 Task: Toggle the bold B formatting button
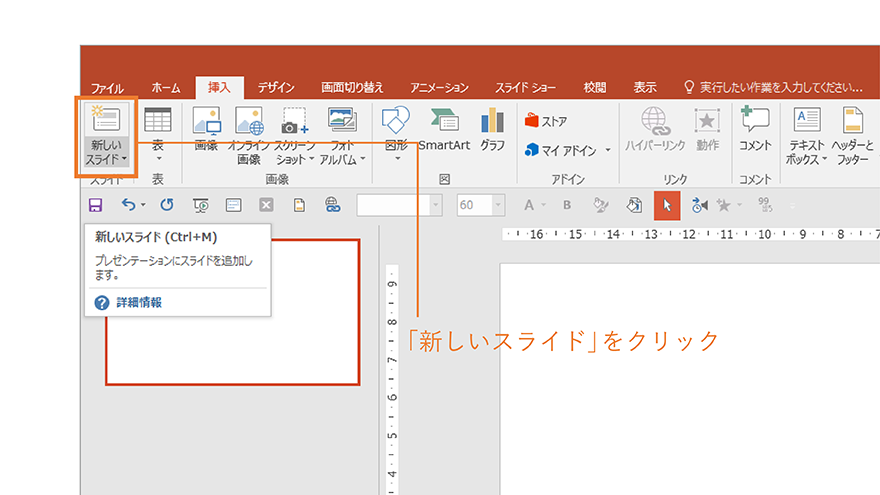point(566,205)
